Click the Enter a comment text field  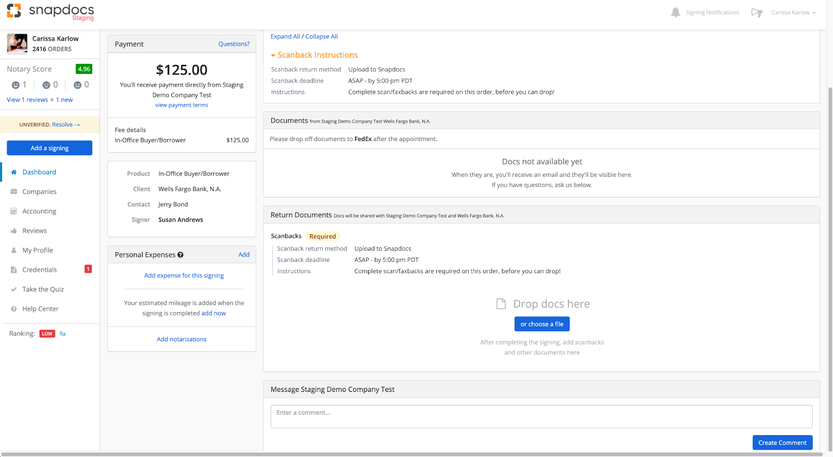pyautogui.click(x=541, y=417)
